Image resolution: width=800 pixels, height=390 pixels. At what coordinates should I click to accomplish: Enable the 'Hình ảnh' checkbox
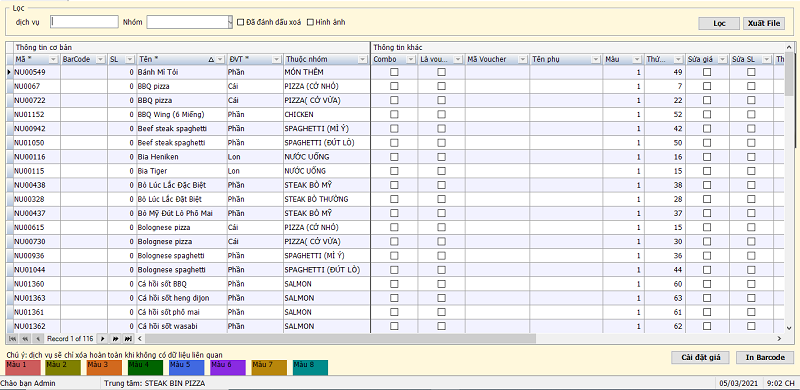tap(310, 22)
